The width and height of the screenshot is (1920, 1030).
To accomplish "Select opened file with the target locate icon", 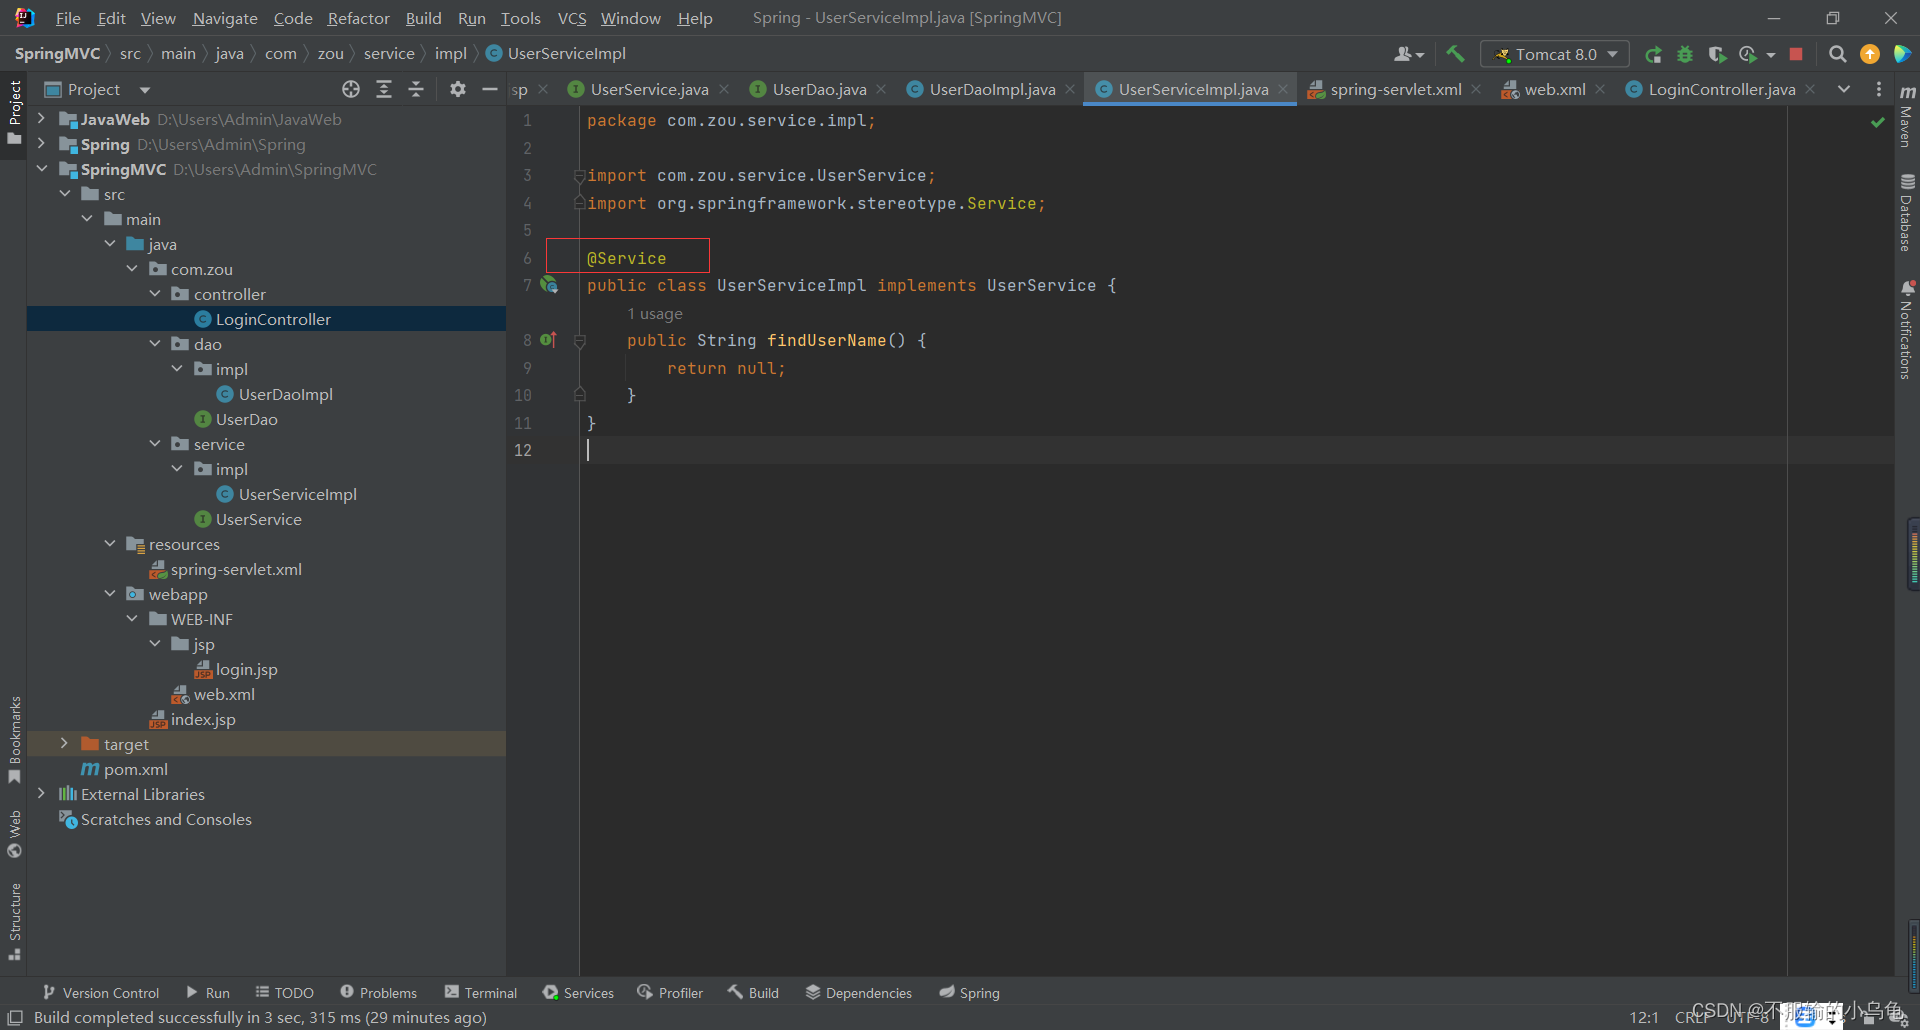I will (351, 89).
